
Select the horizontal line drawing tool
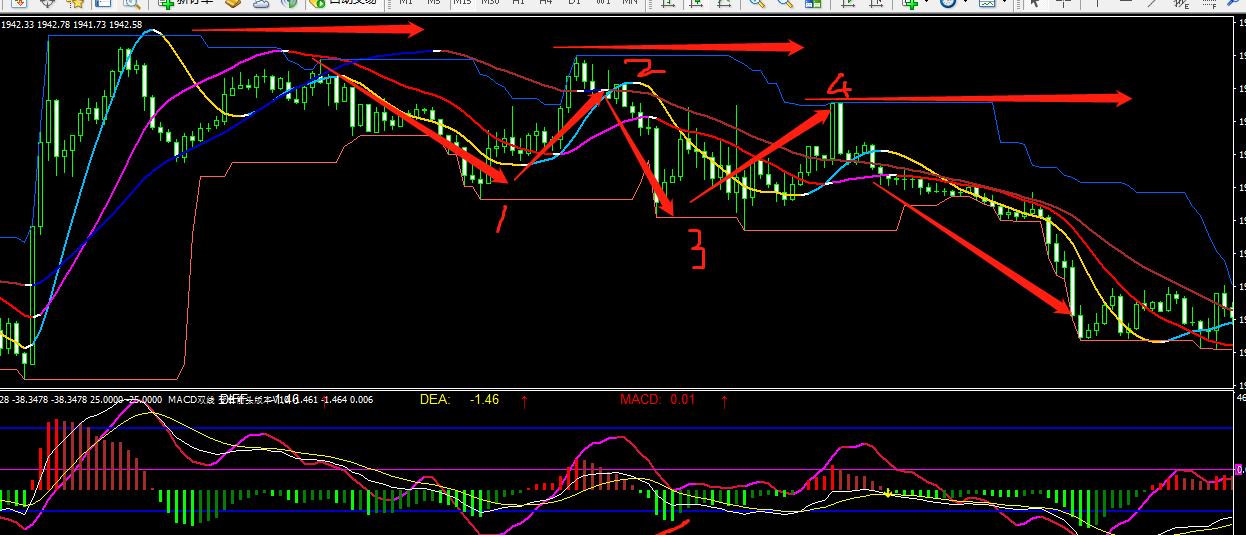(1125, 3)
